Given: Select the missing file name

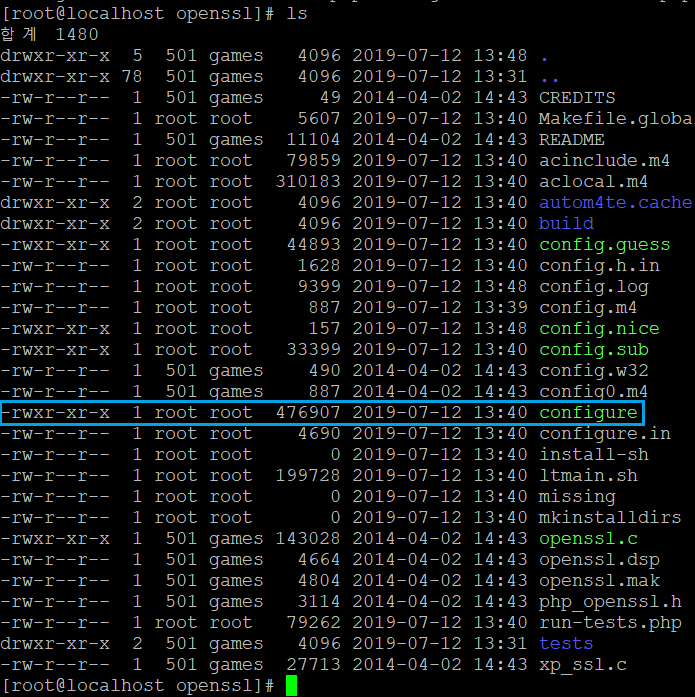Looking at the screenshot, I should click(577, 497).
